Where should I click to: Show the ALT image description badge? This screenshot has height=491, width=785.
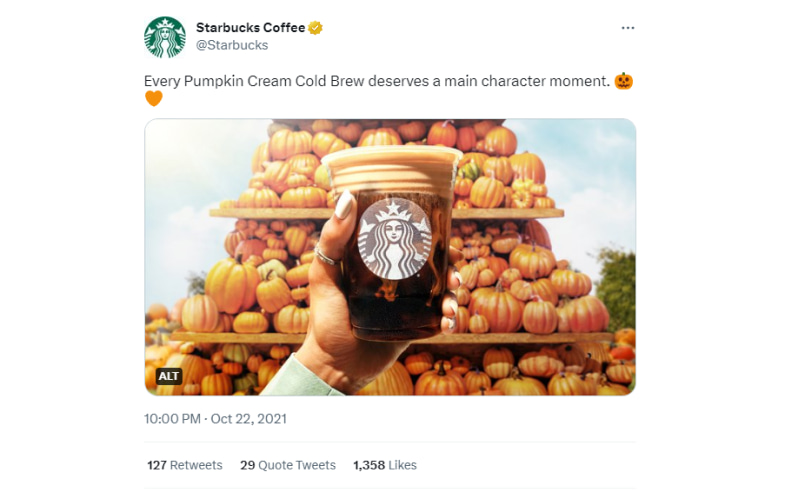(169, 376)
